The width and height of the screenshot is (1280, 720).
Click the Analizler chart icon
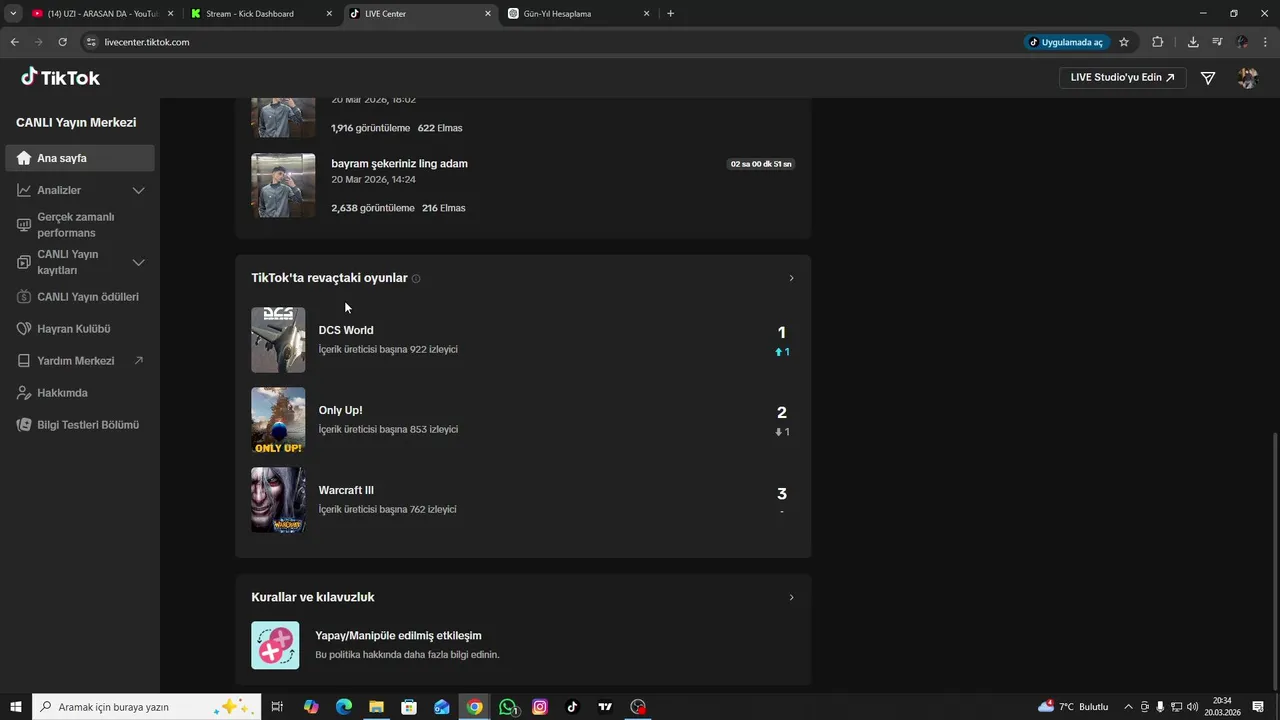(x=24, y=190)
